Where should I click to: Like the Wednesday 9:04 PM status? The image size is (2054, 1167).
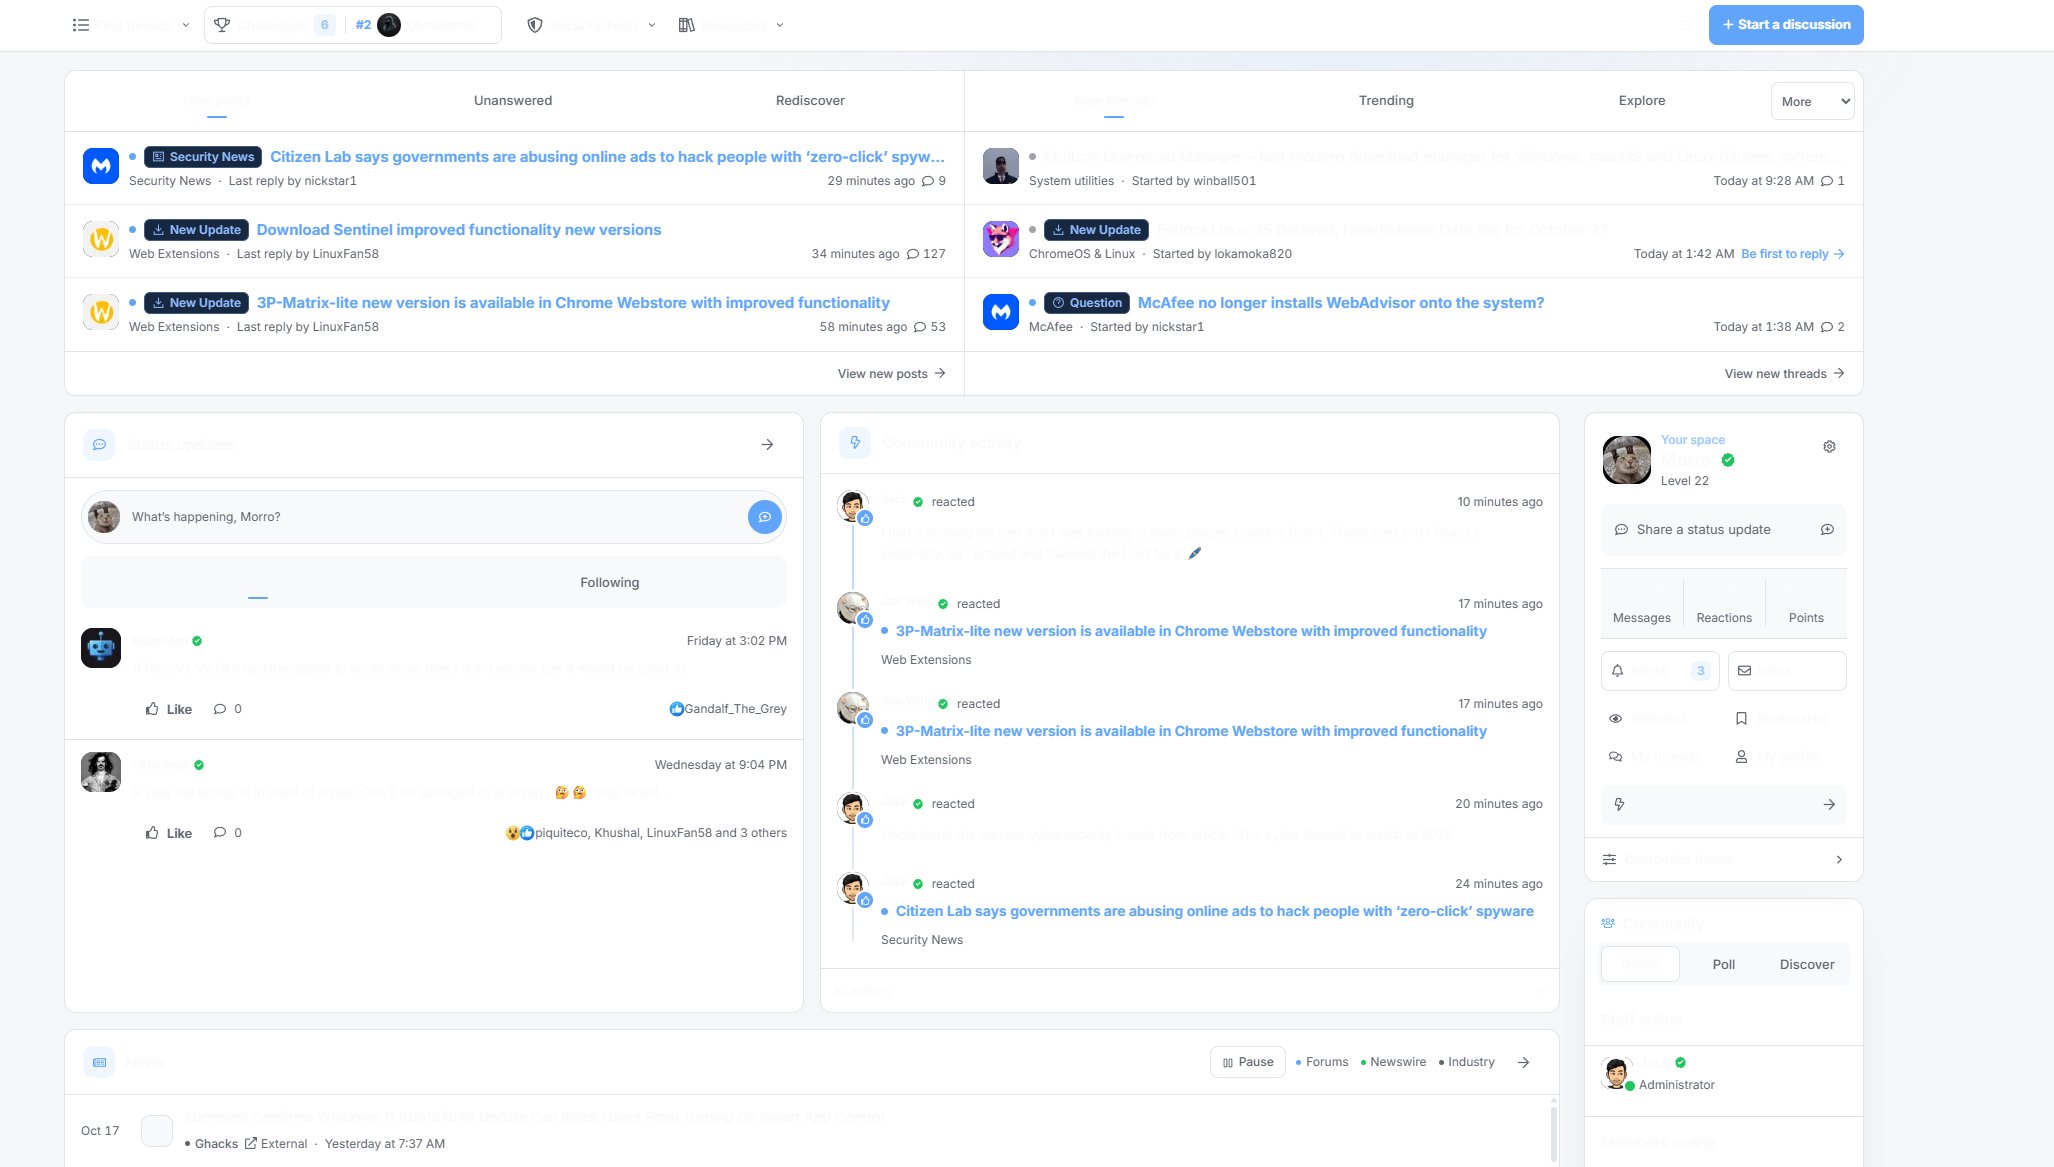coord(169,833)
